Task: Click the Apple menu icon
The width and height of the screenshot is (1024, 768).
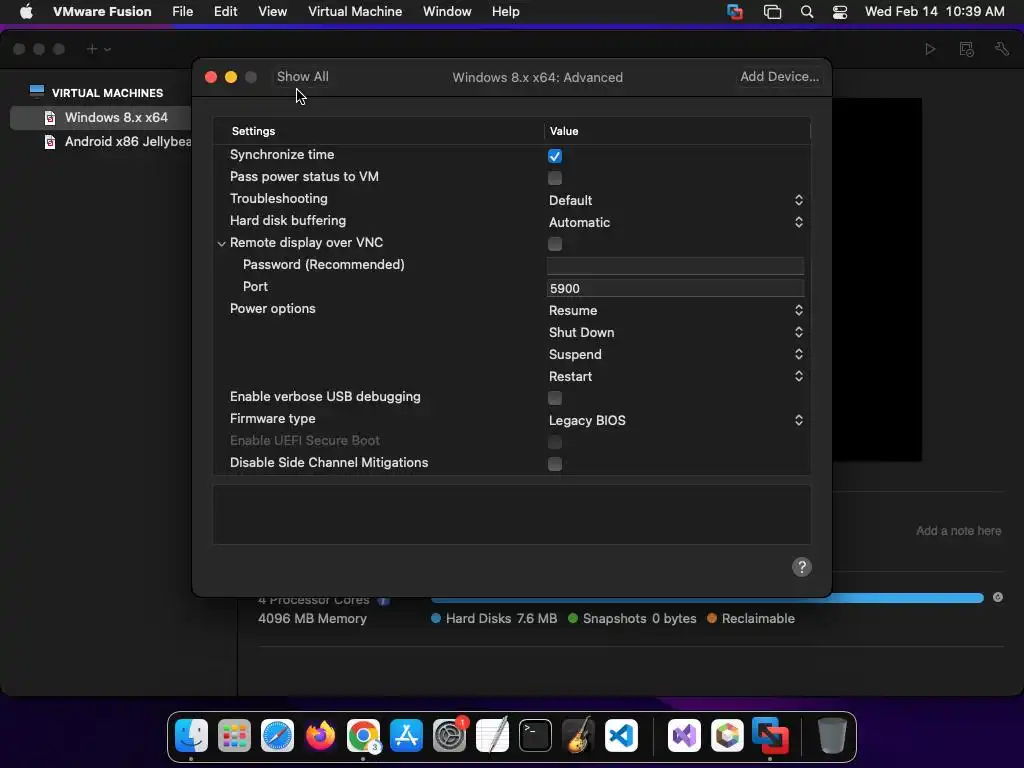Action: 26,12
